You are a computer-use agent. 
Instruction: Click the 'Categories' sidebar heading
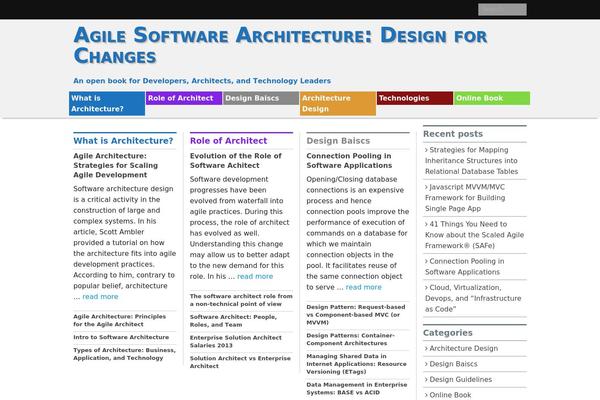click(448, 333)
